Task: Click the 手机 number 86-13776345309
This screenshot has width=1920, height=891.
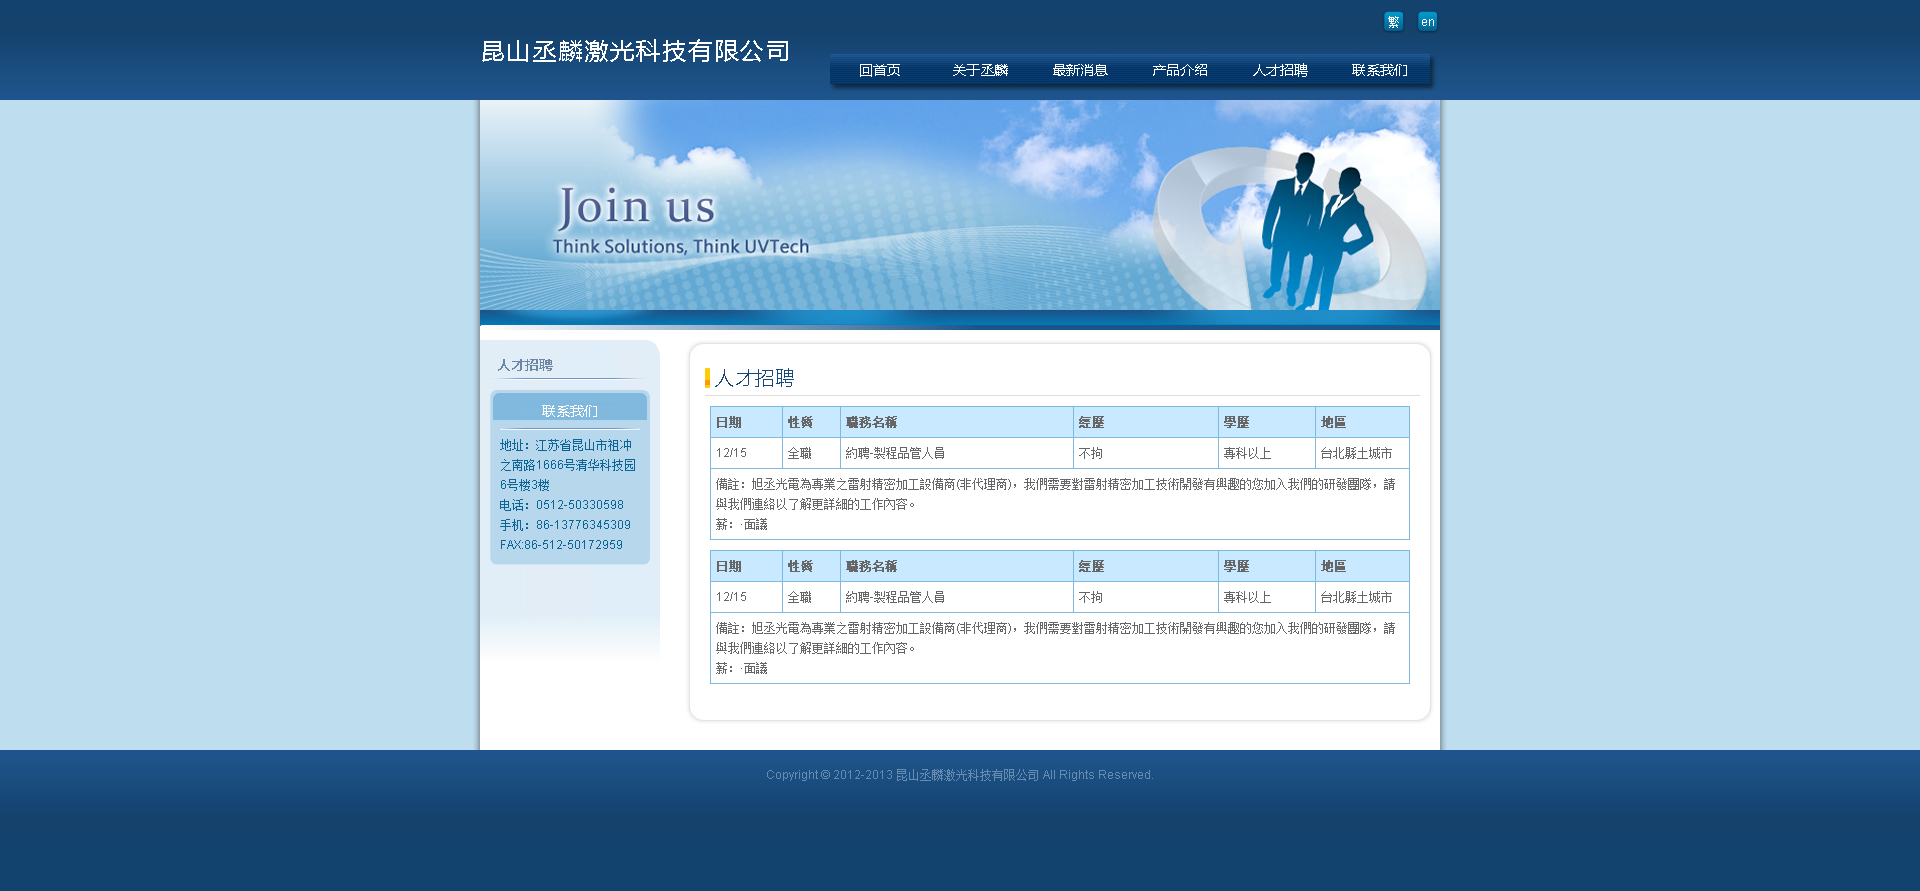Action: [583, 525]
